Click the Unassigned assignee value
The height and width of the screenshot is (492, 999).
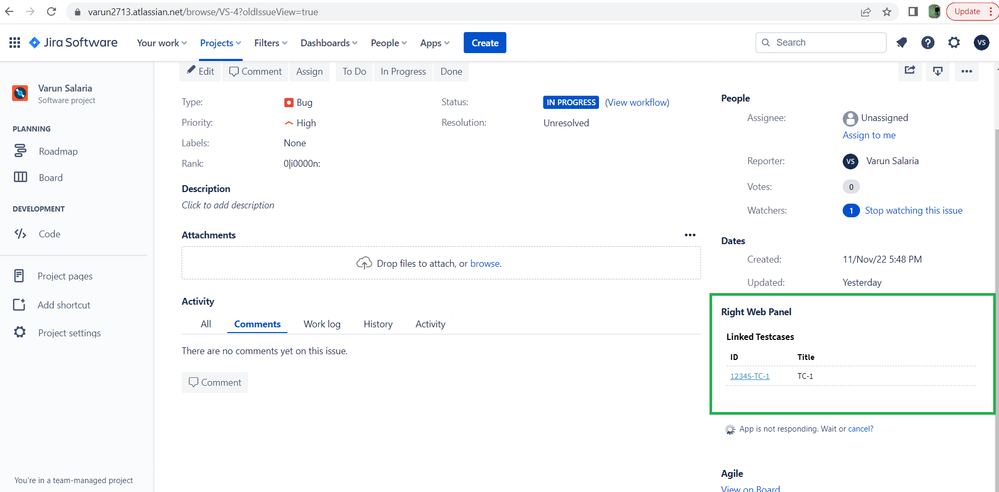tap(884, 118)
